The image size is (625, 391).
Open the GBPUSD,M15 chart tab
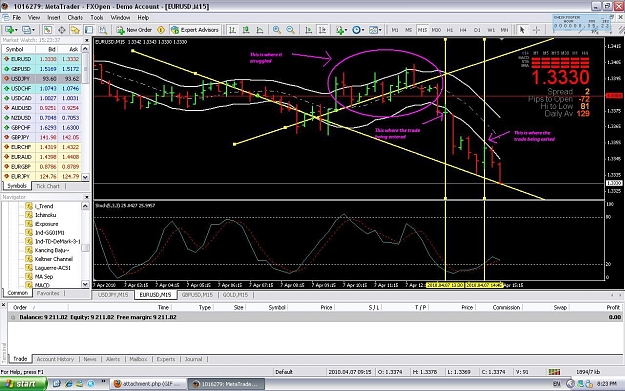[197, 295]
